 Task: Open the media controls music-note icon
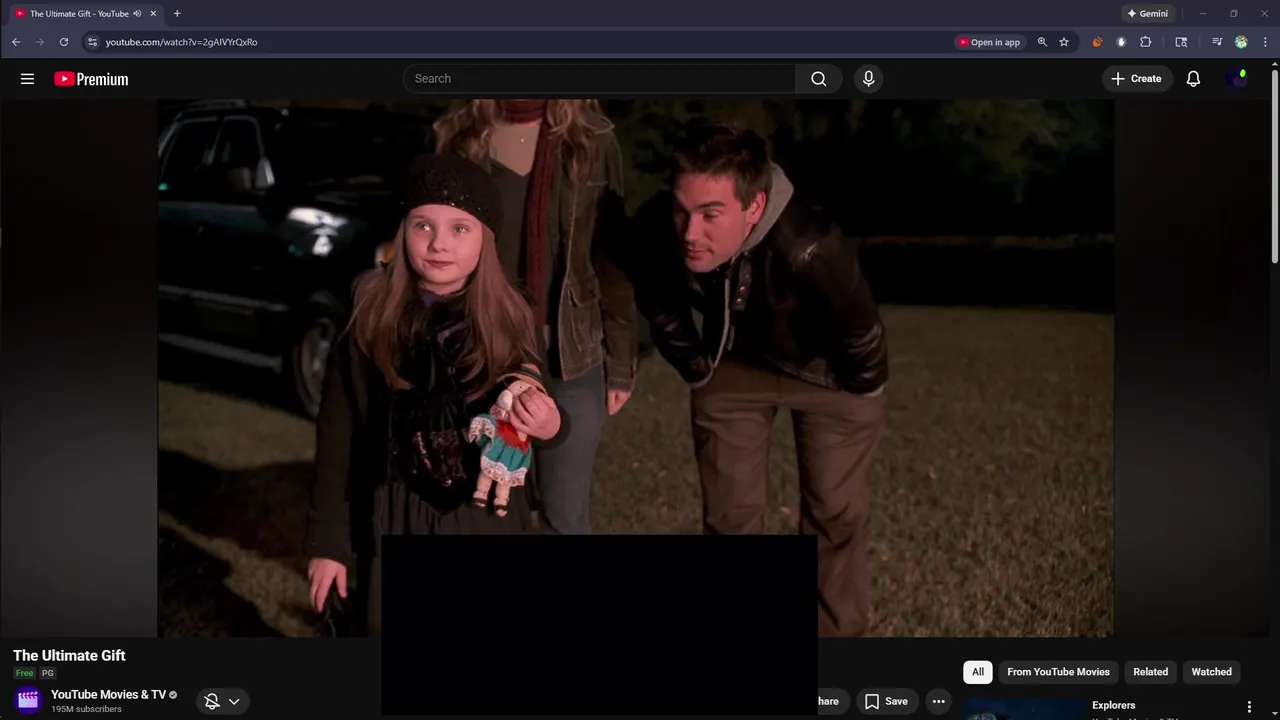[x=1217, y=42]
